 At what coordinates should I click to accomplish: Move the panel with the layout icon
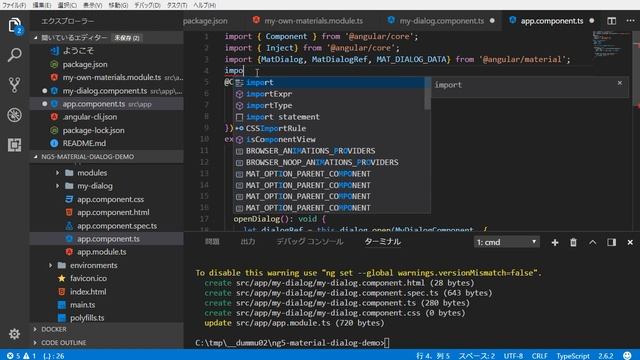pyautogui.click(x=611, y=242)
